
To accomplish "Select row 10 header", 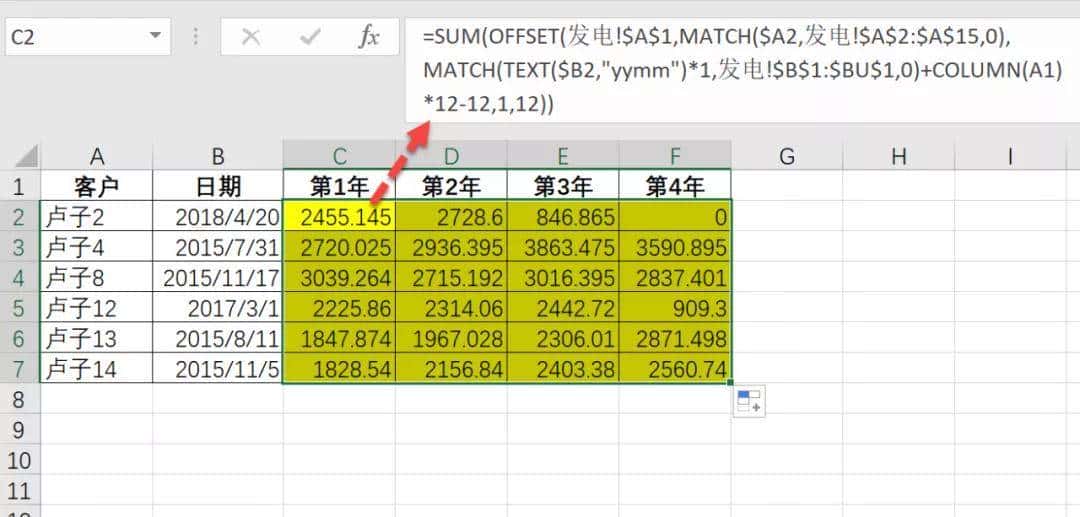I will tap(19, 461).
